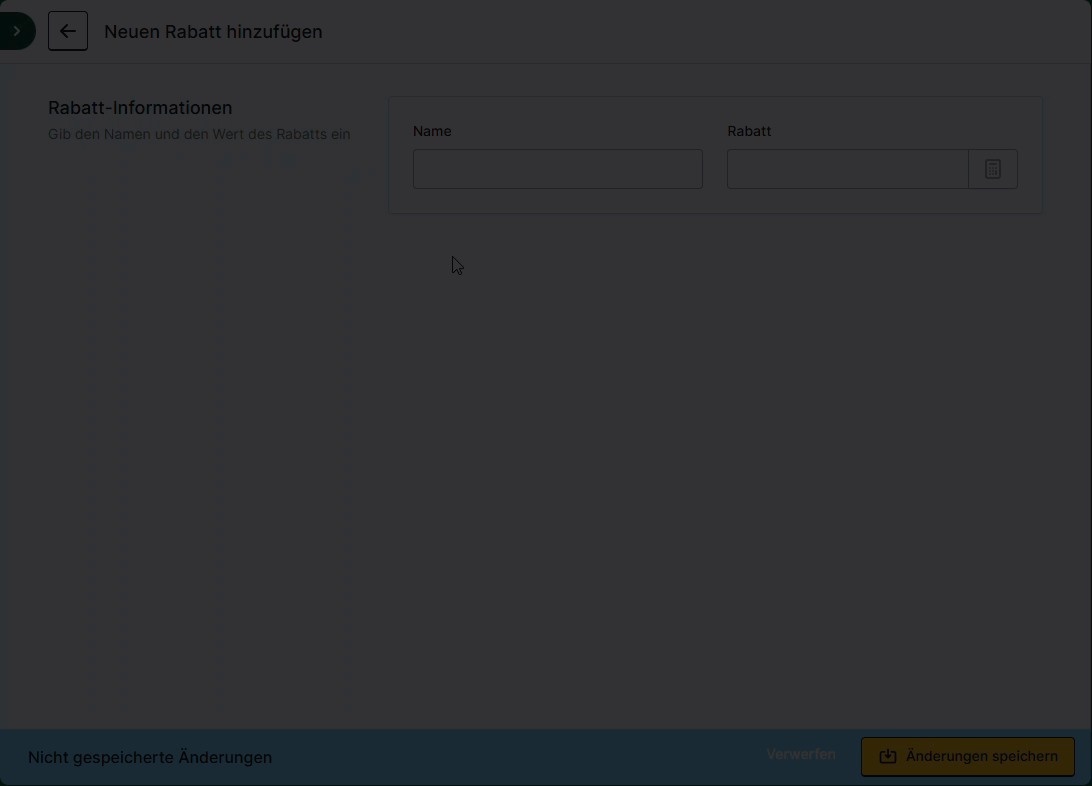Select the Rabatt-Informationen section heading
The image size is (1092, 786).
pyautogui.click(x=140, y=108)
